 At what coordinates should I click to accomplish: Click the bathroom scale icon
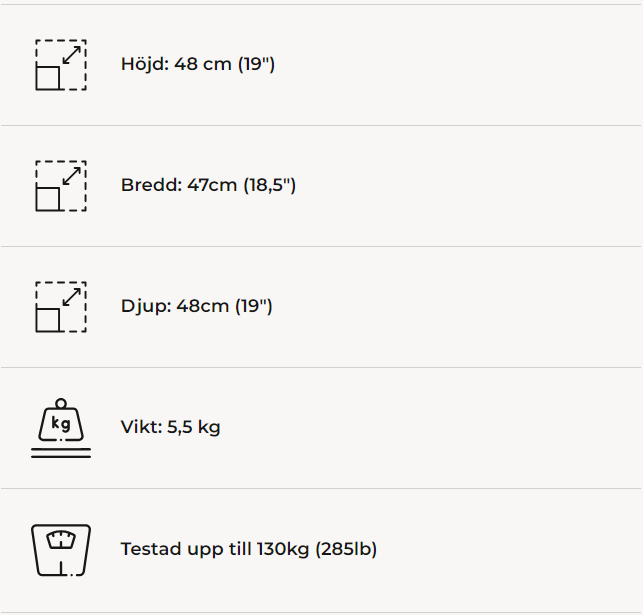61,549
